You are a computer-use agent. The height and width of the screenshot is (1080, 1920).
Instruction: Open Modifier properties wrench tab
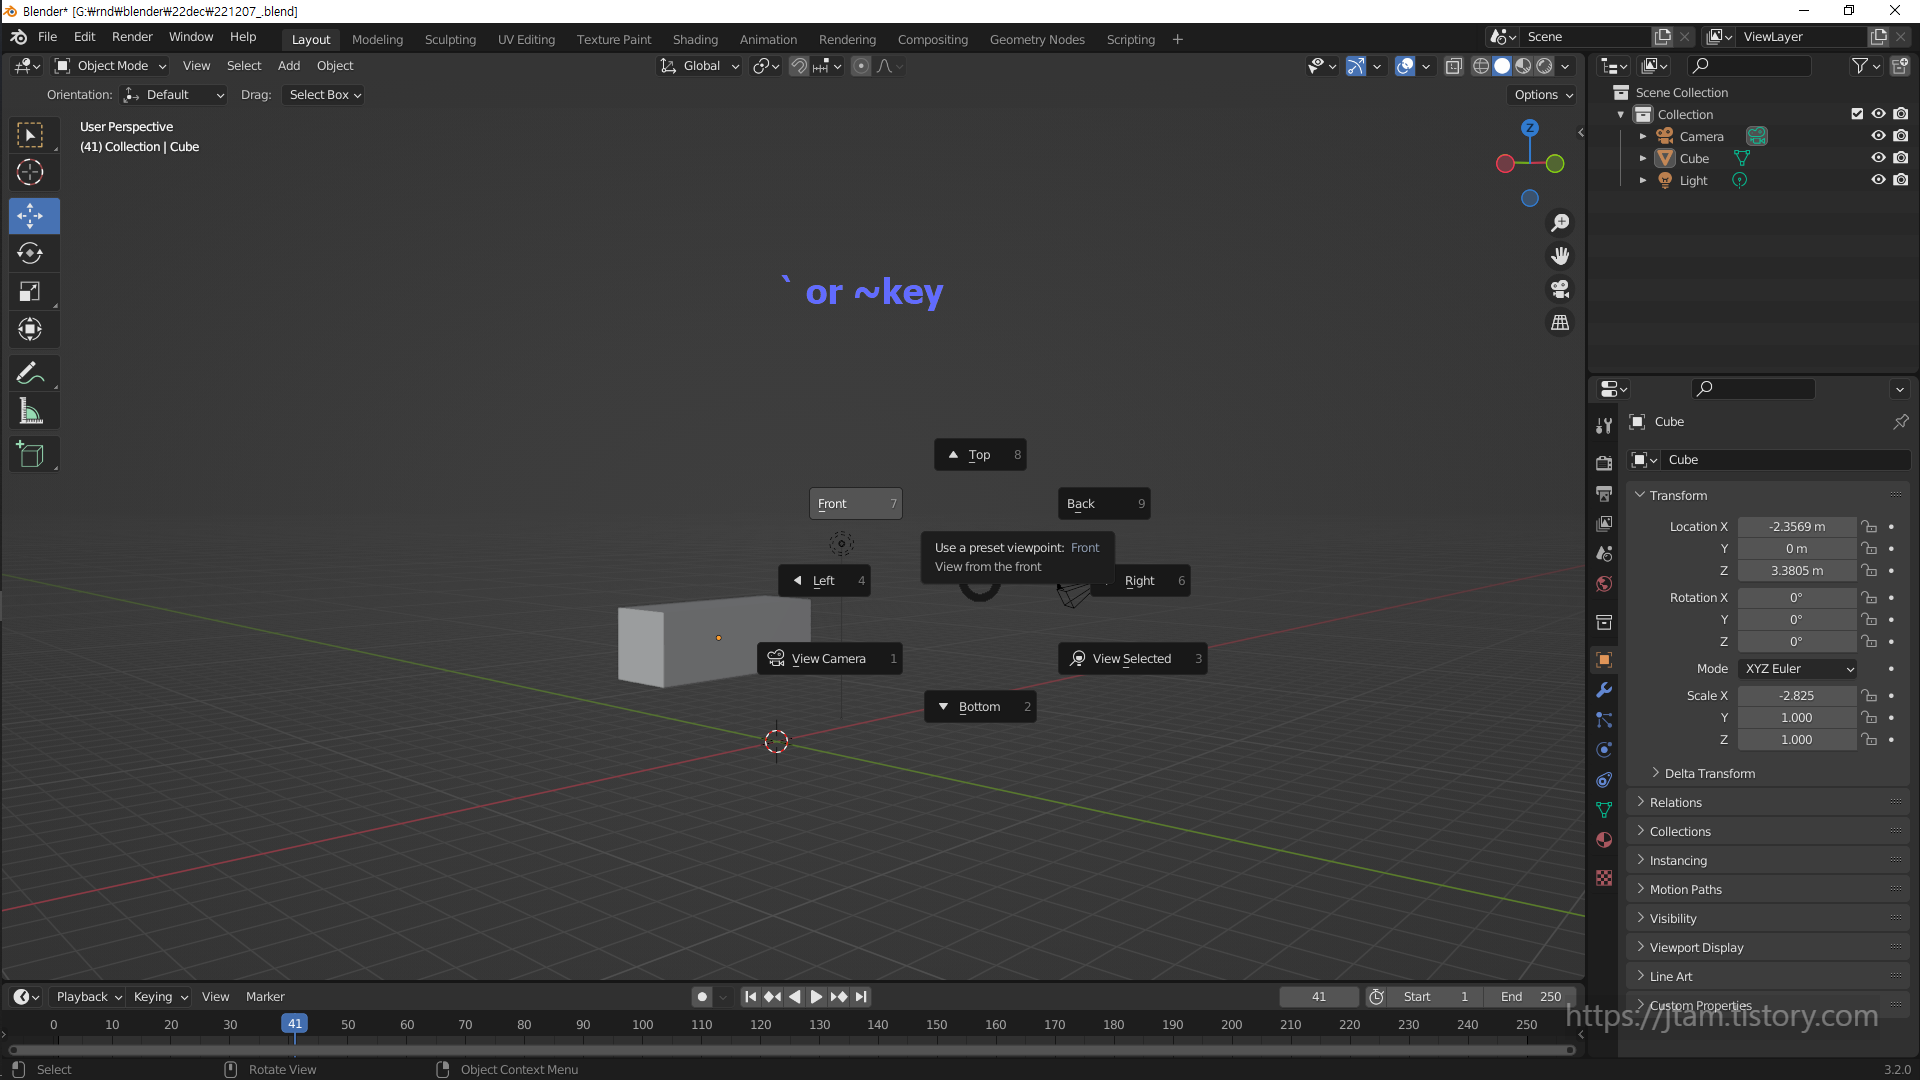tap(1604, 690)
